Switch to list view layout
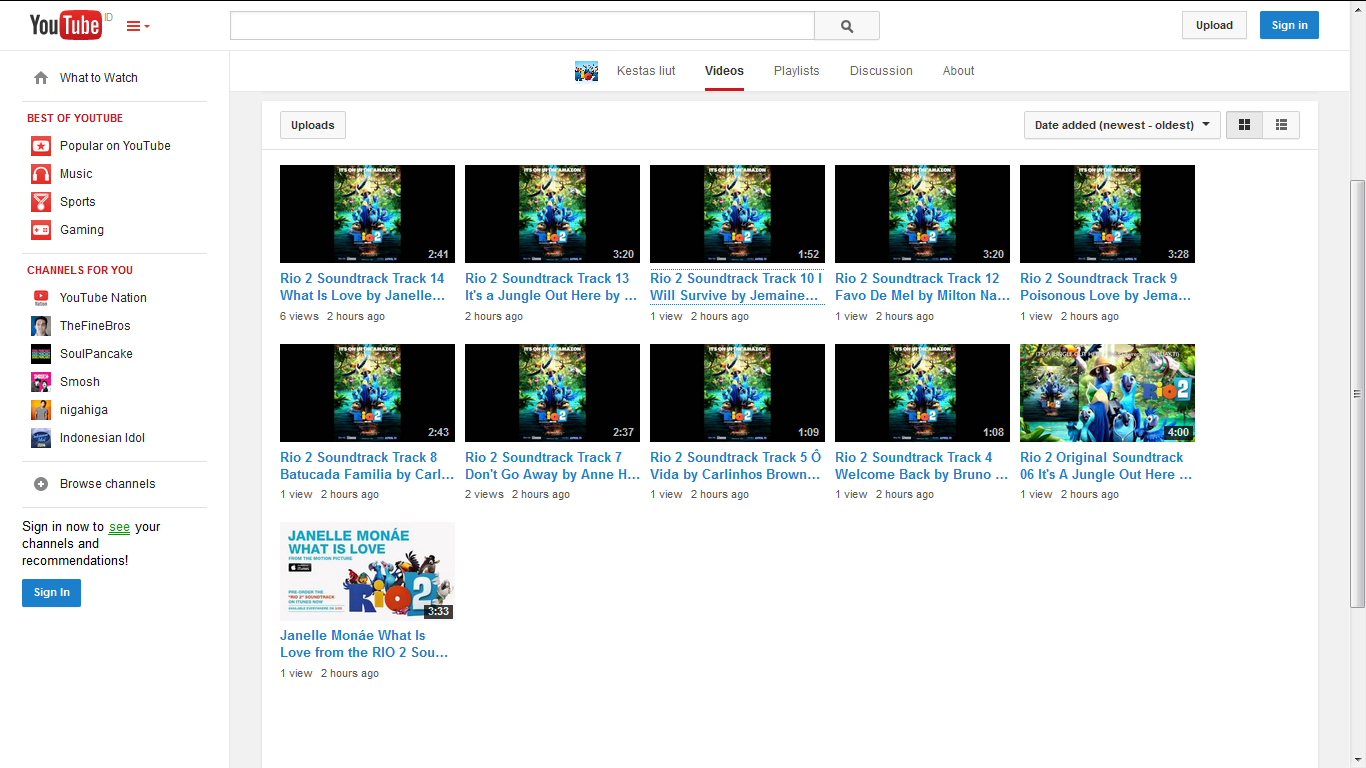Screen dimensions: 1366x768 1281,125
